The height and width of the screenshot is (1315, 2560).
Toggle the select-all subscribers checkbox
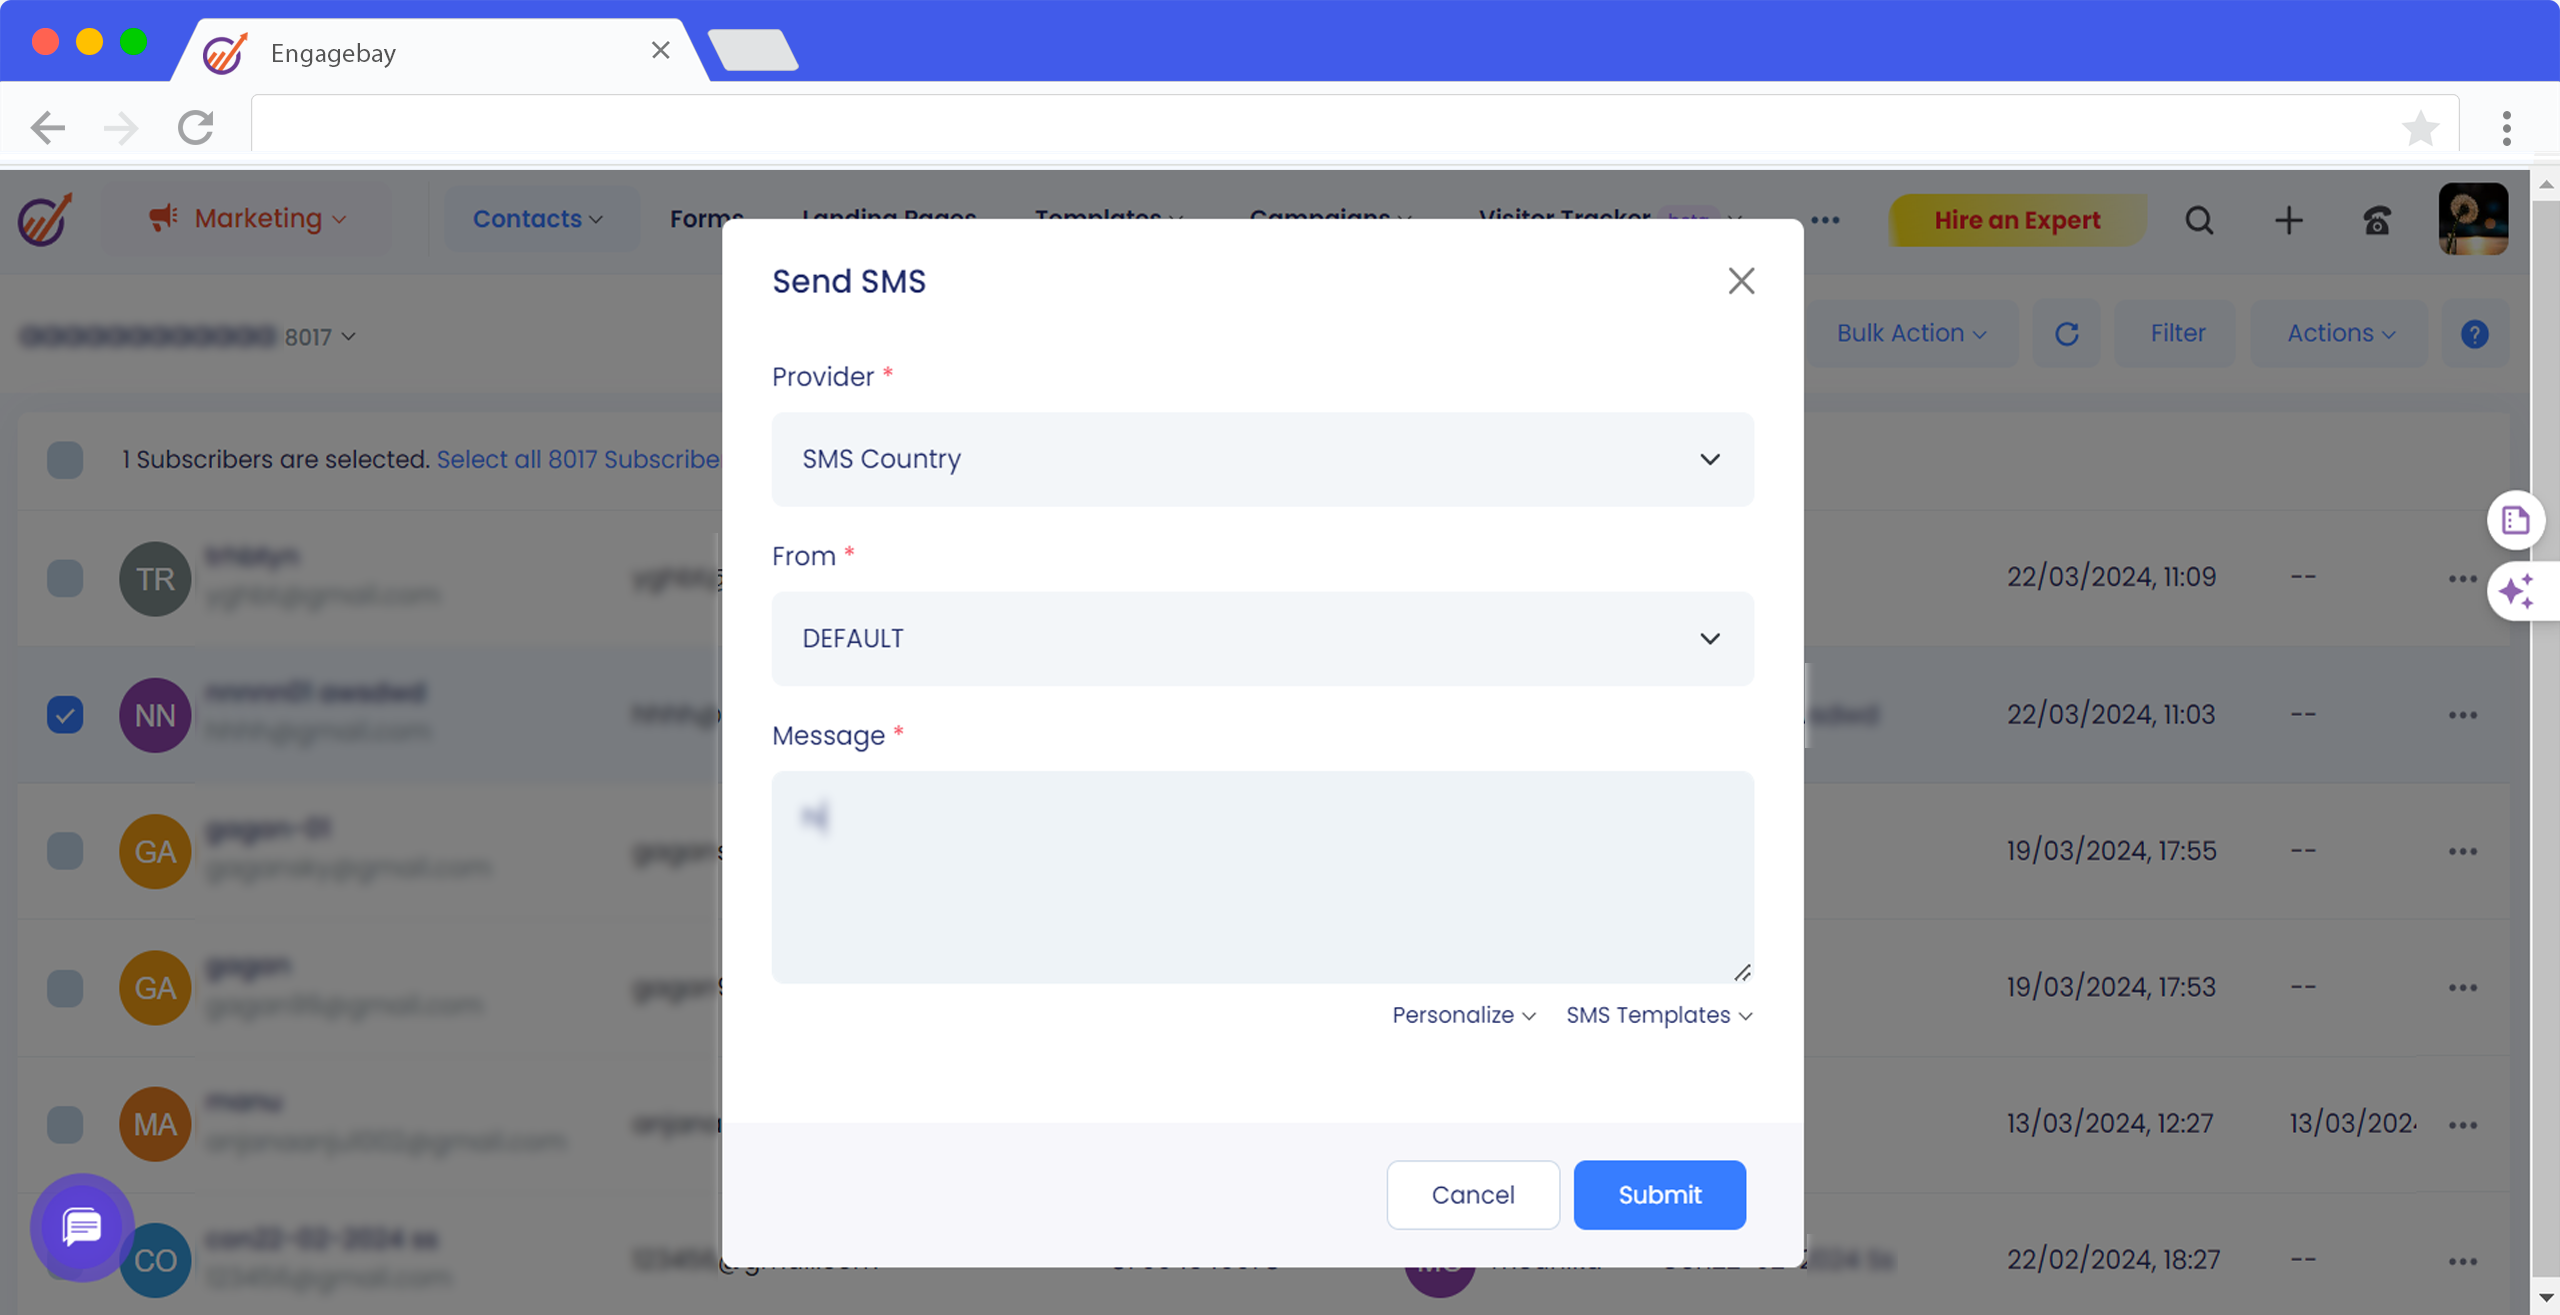coord(65,460)
